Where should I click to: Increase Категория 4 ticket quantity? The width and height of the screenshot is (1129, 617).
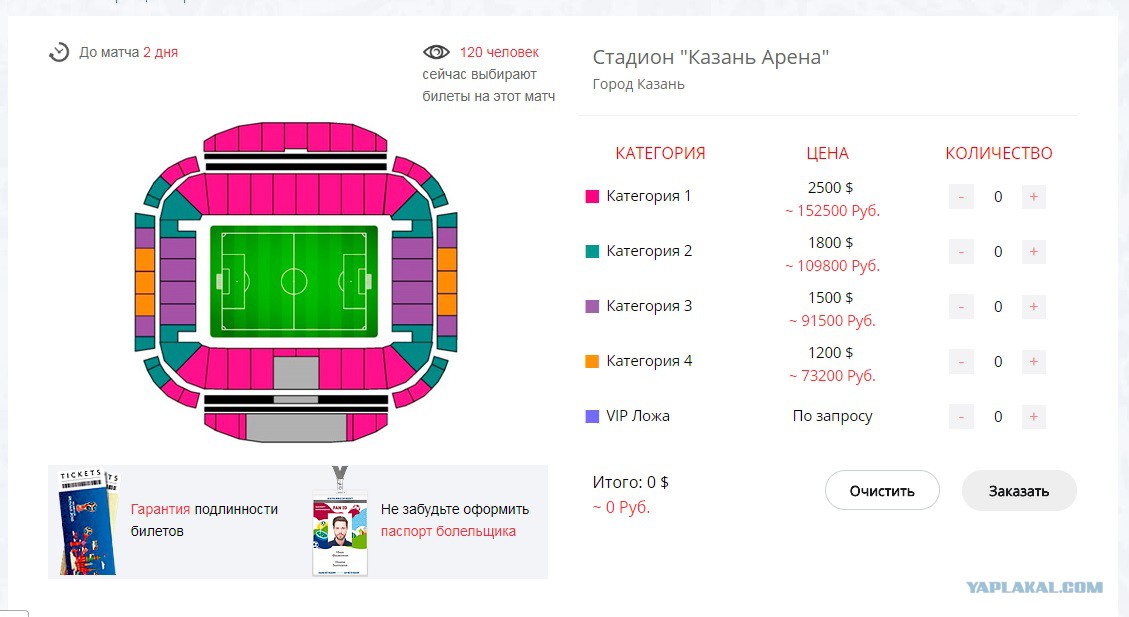[x=1033, y=361]
